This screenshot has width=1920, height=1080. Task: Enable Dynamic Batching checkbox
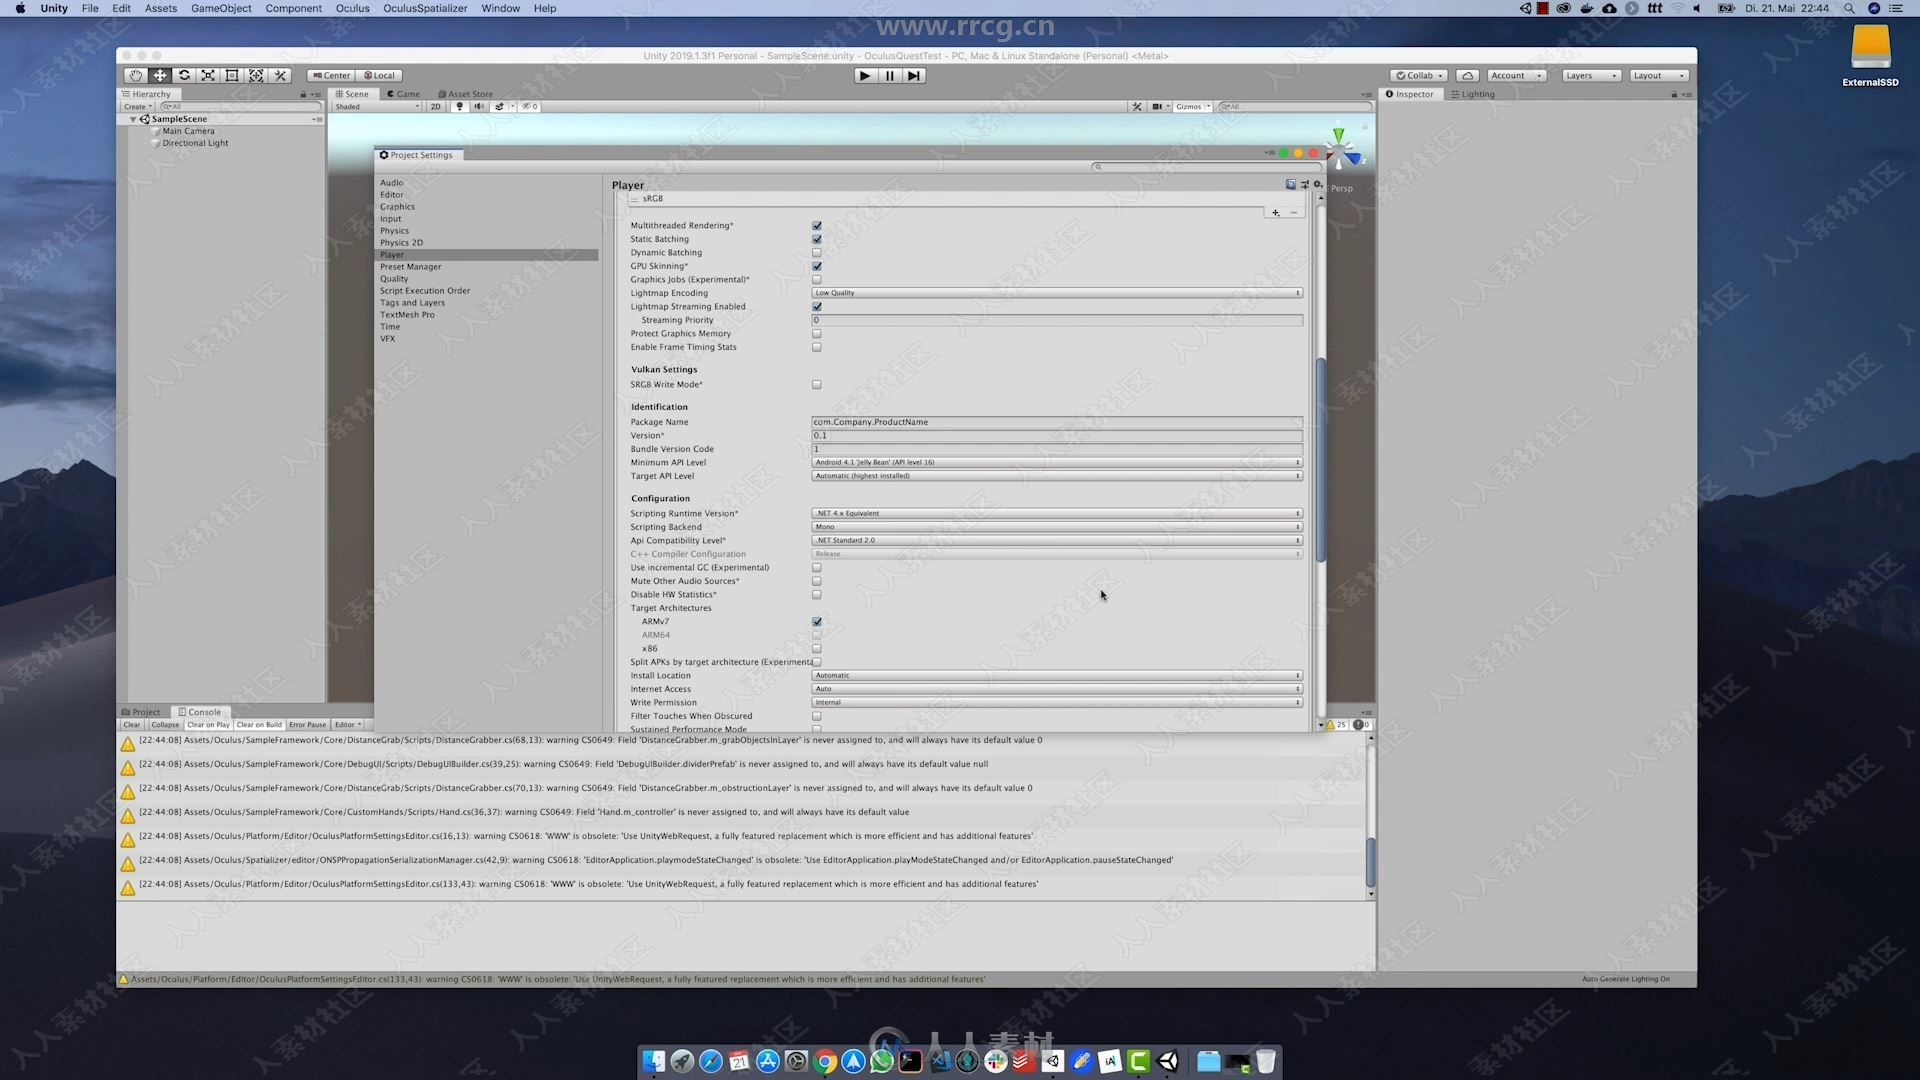817,253
